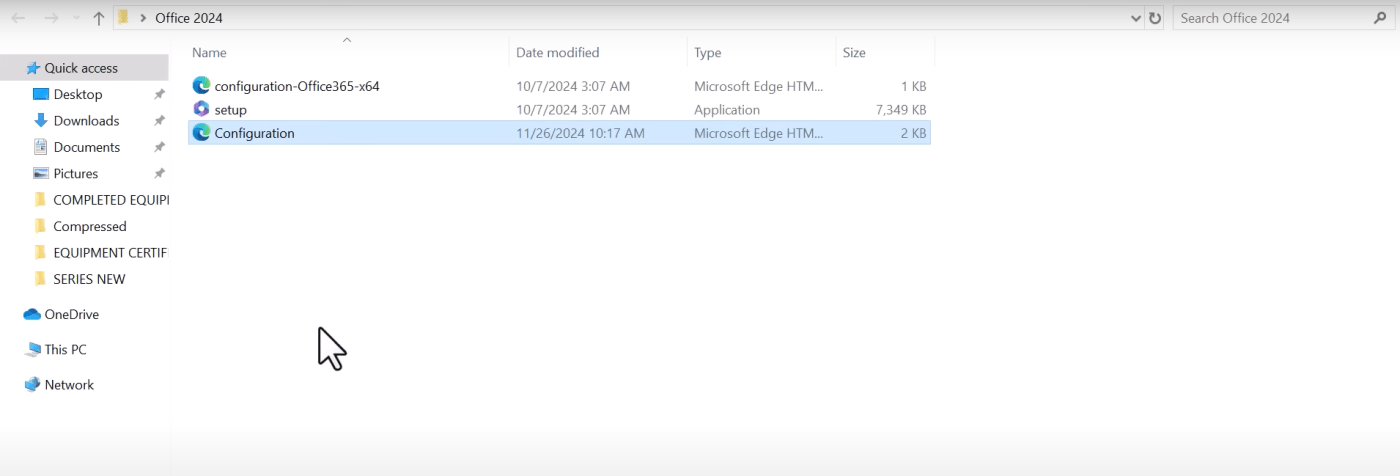Select the setup file name
Viewport: 1400px width, 476px height.
231,110
